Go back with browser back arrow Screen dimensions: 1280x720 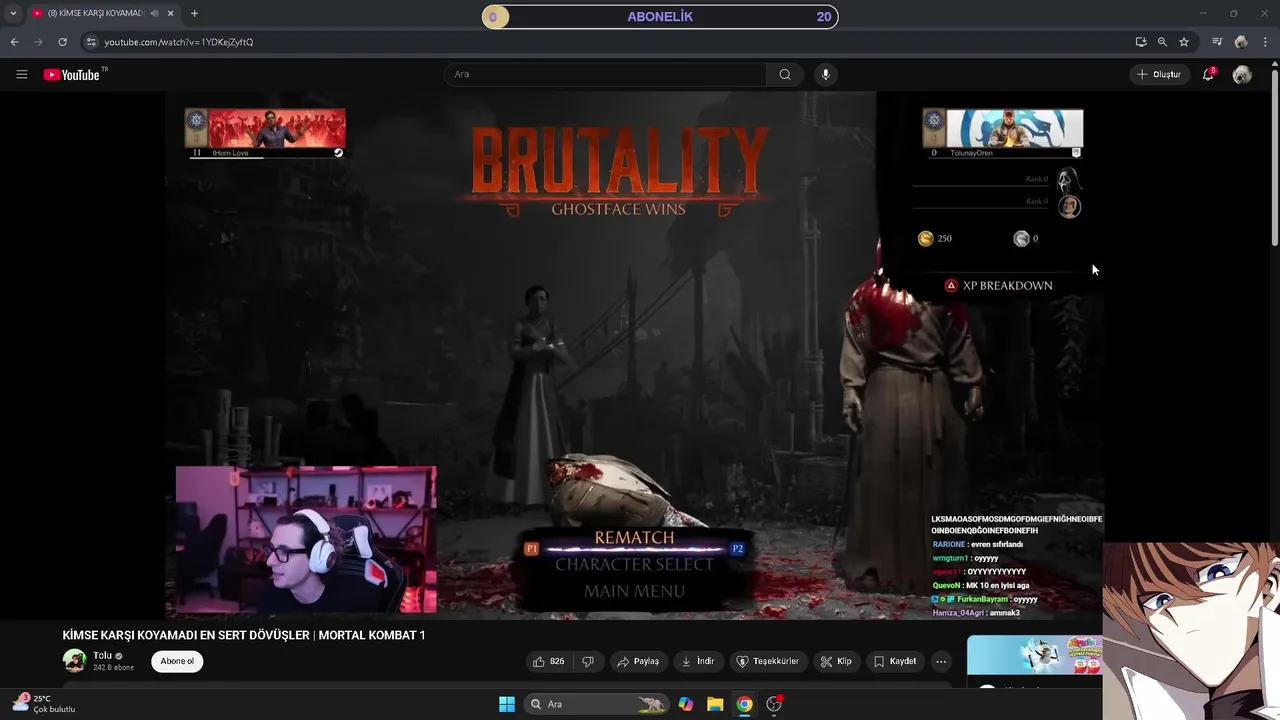[14, 42]
